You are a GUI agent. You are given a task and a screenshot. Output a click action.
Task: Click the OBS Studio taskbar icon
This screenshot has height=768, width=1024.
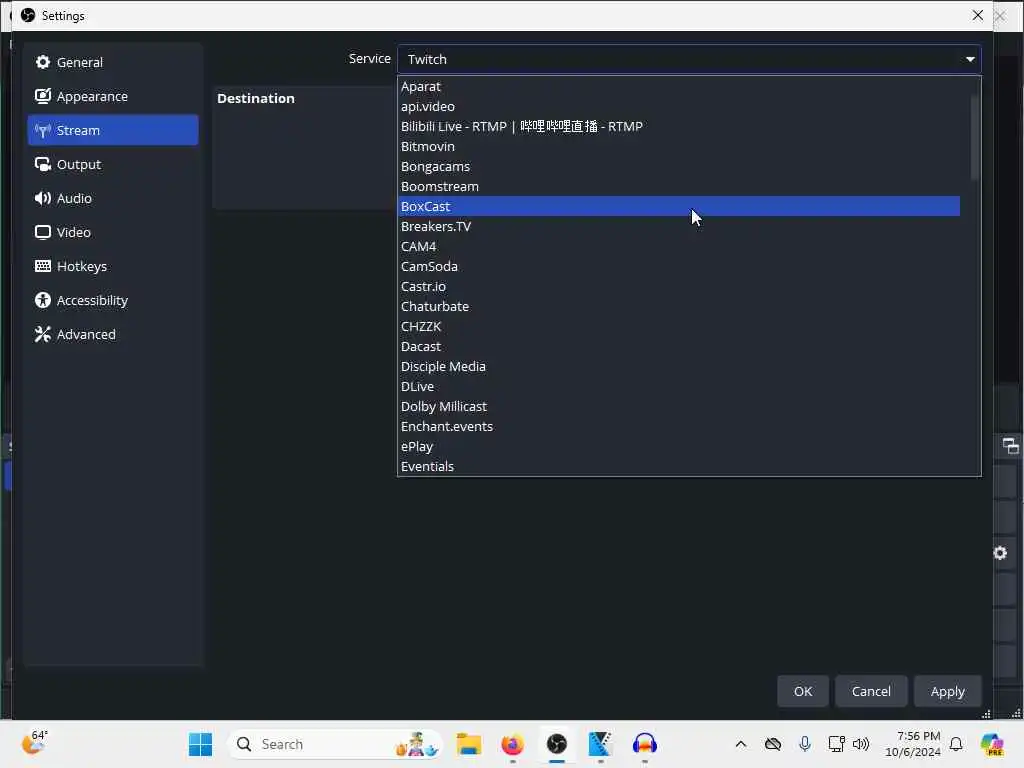pyautogui.click(x=556, y=744)
